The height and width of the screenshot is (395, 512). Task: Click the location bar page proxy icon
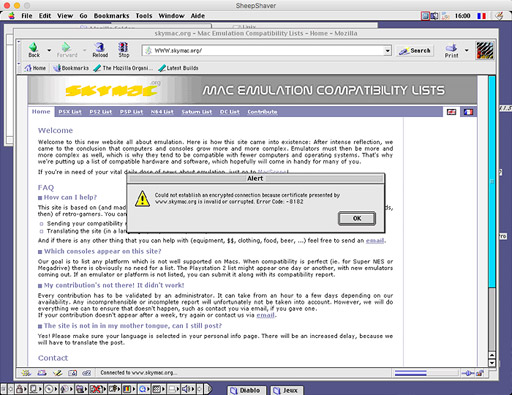point(148,50)
